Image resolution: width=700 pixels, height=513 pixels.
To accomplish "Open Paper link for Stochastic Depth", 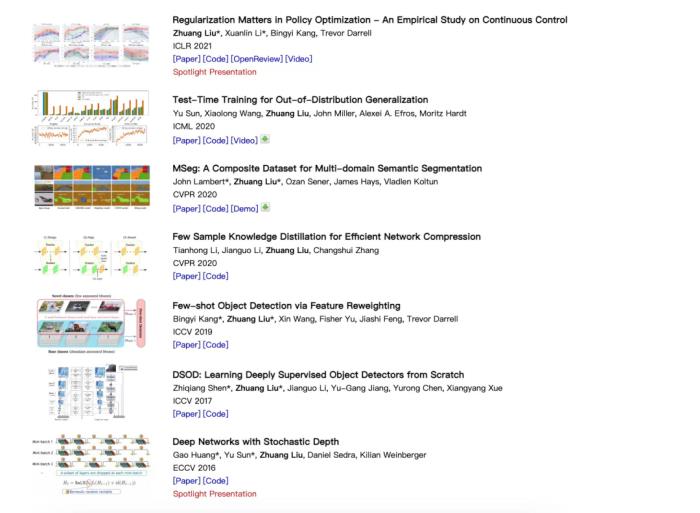I will click(187, 481).
